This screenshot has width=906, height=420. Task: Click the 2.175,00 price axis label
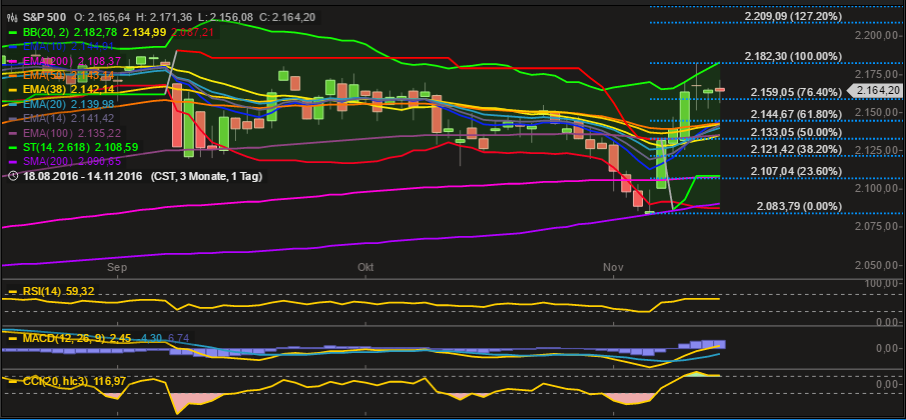(x=877, y=74)
